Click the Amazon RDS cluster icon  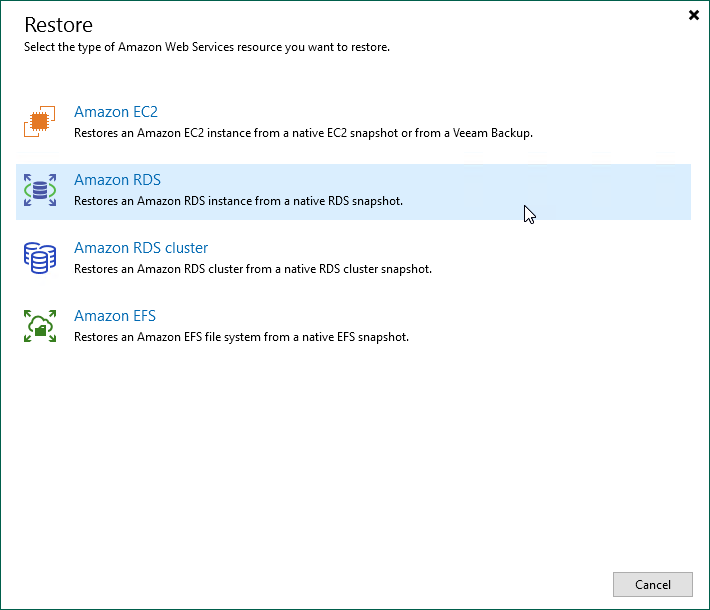40,258
